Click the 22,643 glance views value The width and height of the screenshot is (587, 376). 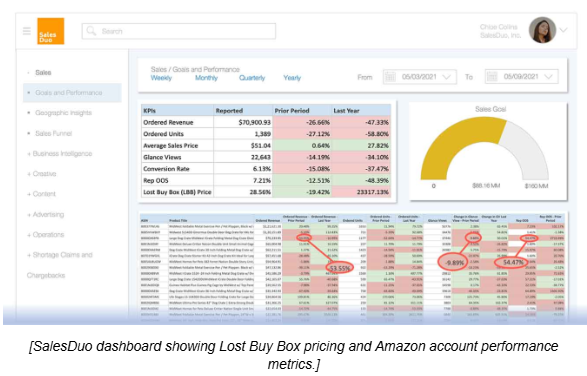tap(261, 157)
